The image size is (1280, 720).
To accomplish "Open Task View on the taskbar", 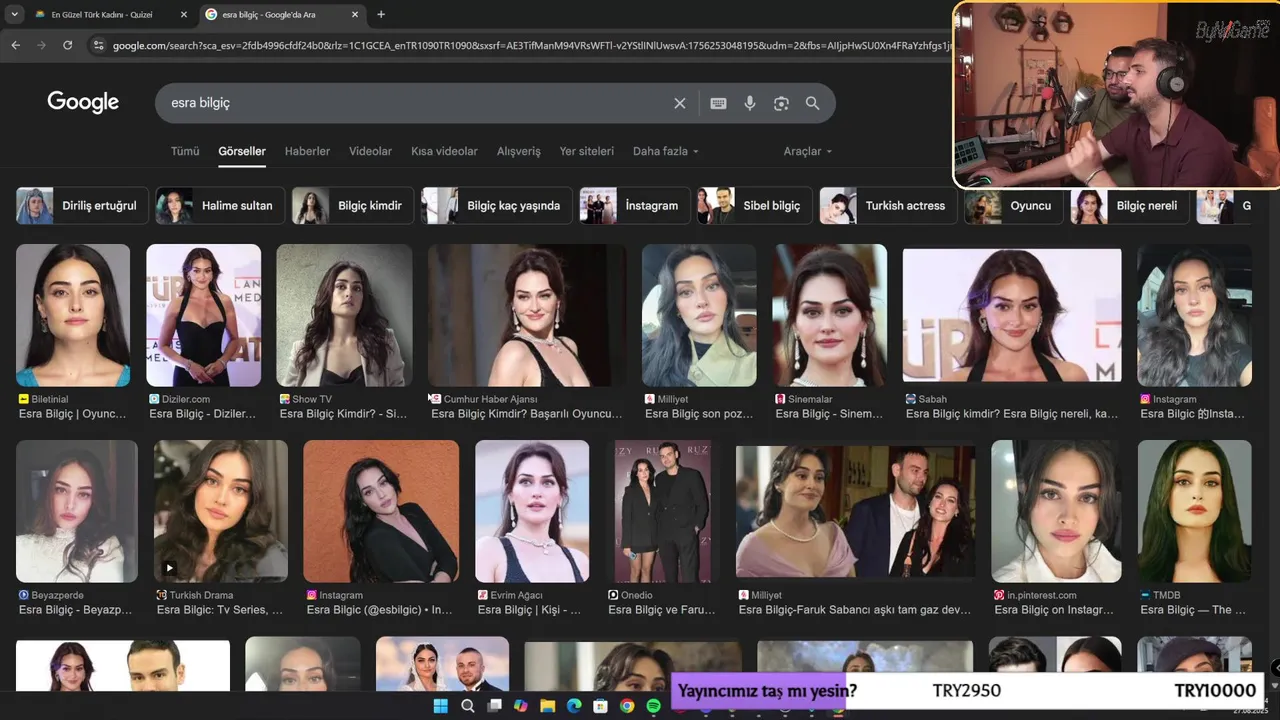I will [x=494, y=706].
